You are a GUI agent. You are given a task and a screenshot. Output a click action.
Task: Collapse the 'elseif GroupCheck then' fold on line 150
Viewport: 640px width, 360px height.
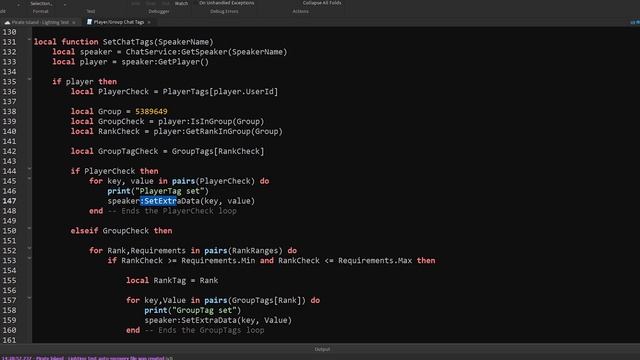[29, 228]
